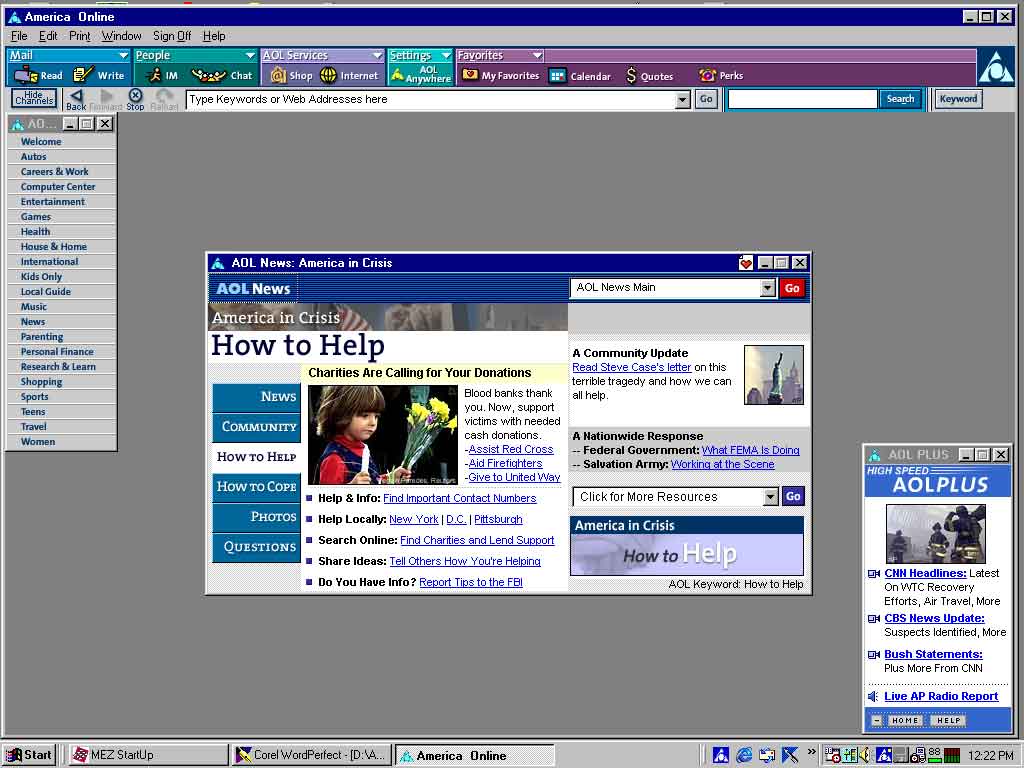Play Bush Statements video icon
This screenshot has height=768, width=1024.
coord(873,654)
